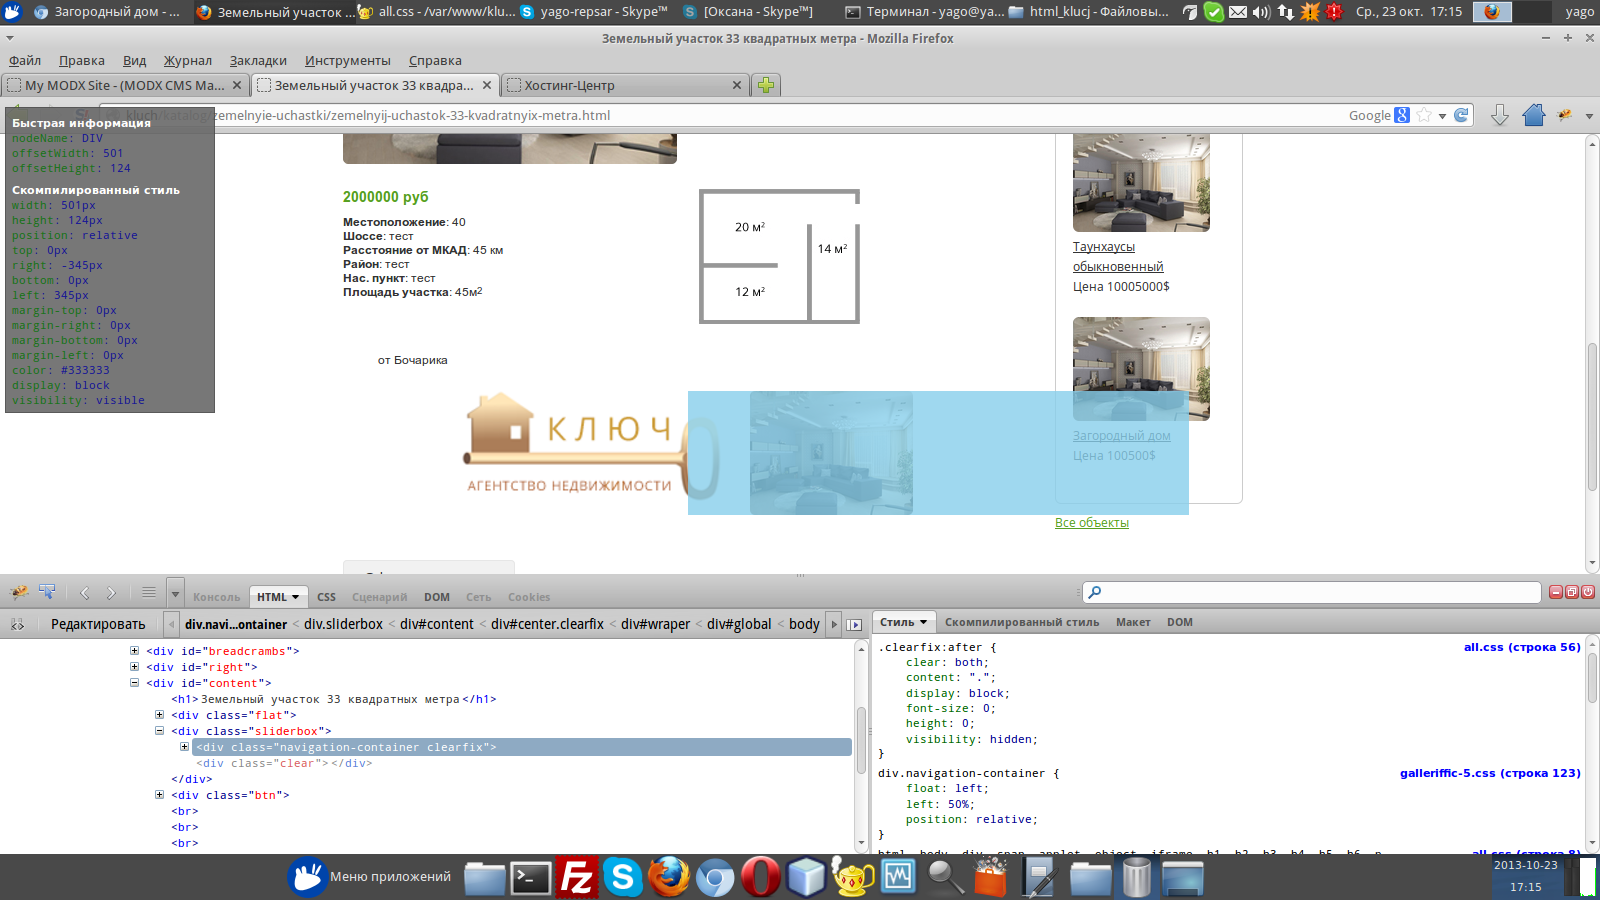
Task: Open the Макет side panel tab
Action: 1133,622
